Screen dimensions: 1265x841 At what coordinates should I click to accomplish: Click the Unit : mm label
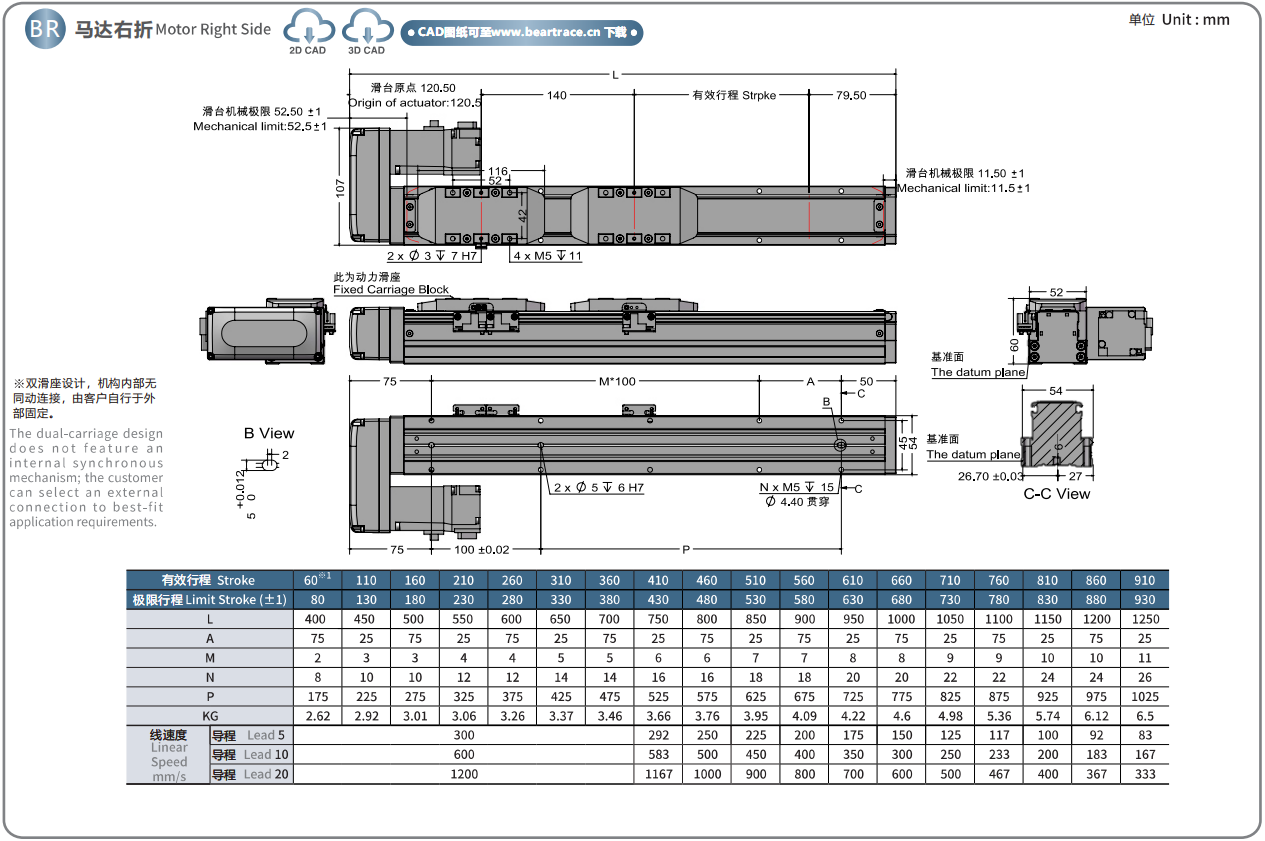coord(1193,20)
